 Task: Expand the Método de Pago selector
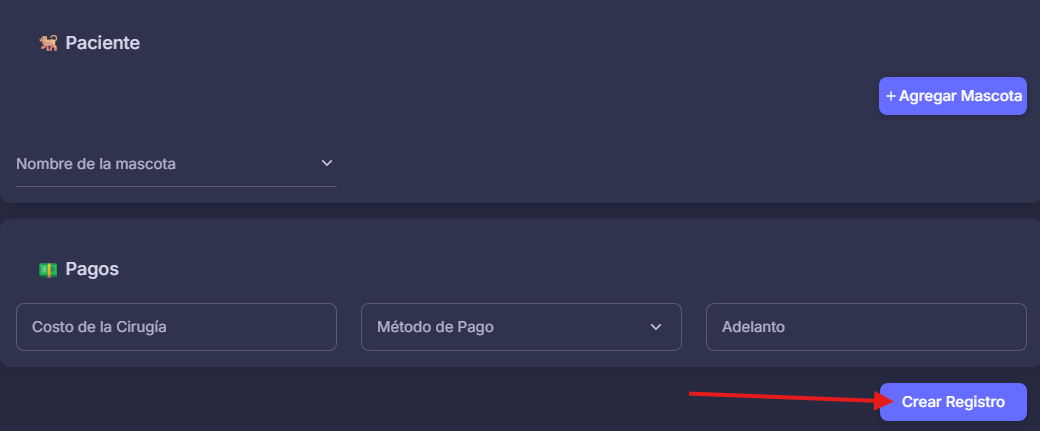(521, 327)
